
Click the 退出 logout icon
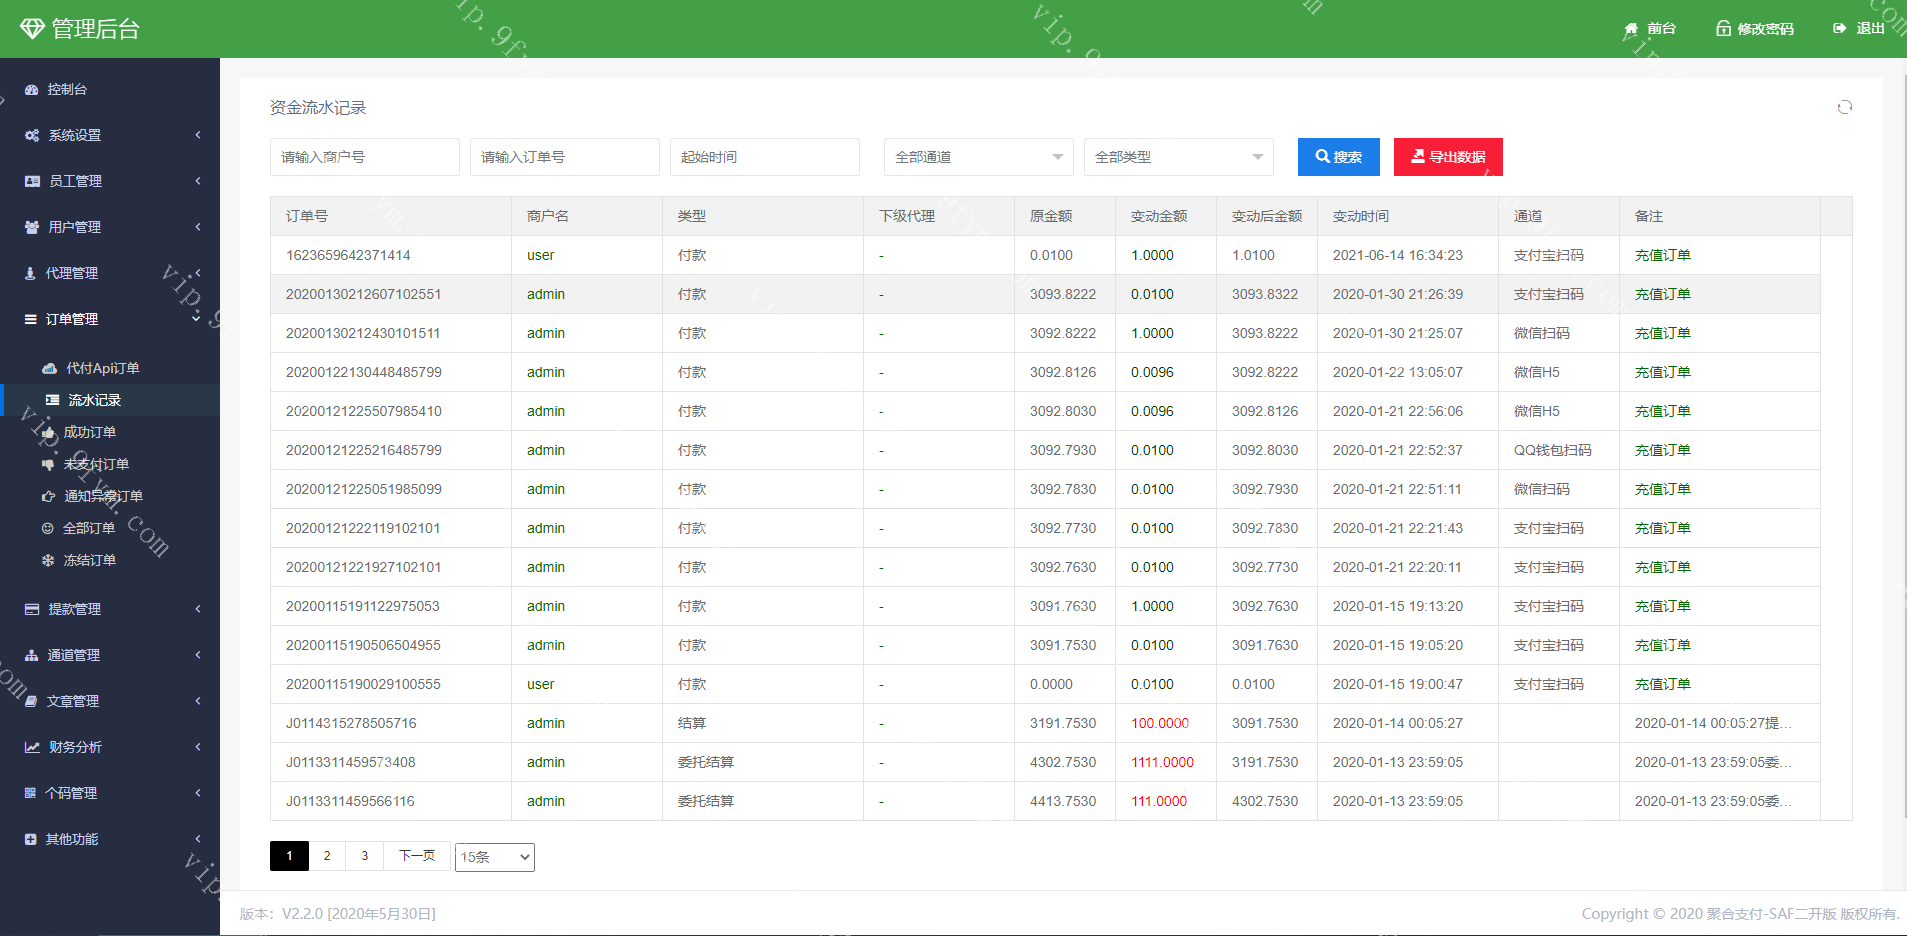pos(1839,29)
